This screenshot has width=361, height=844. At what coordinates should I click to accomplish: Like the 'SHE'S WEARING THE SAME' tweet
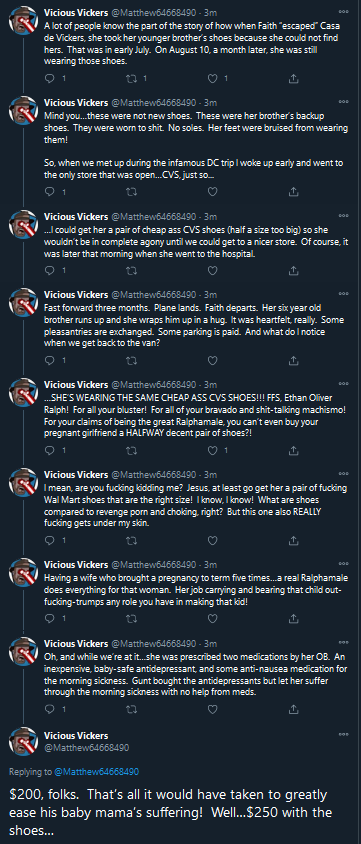tap(212, 450)
